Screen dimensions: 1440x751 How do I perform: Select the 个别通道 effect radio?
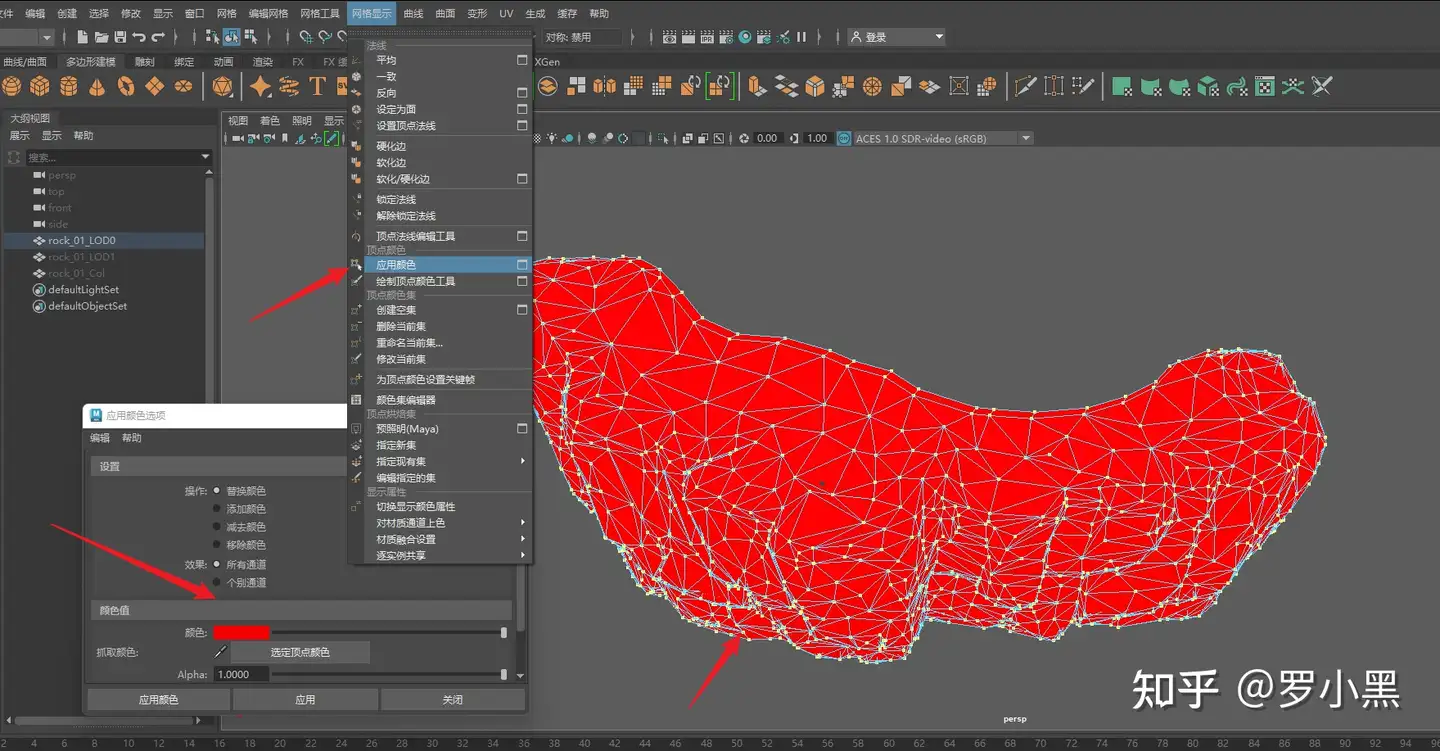tap(217, 582)
